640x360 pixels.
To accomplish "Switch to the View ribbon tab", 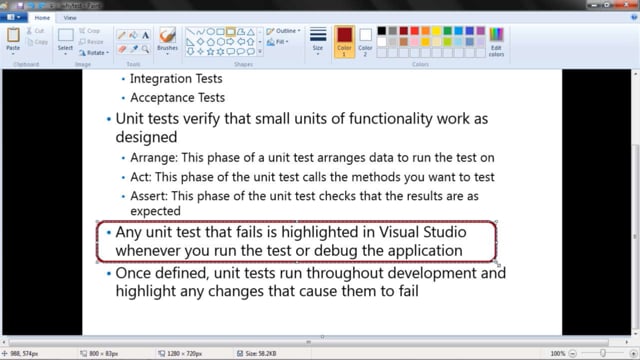I will (70, 18).
